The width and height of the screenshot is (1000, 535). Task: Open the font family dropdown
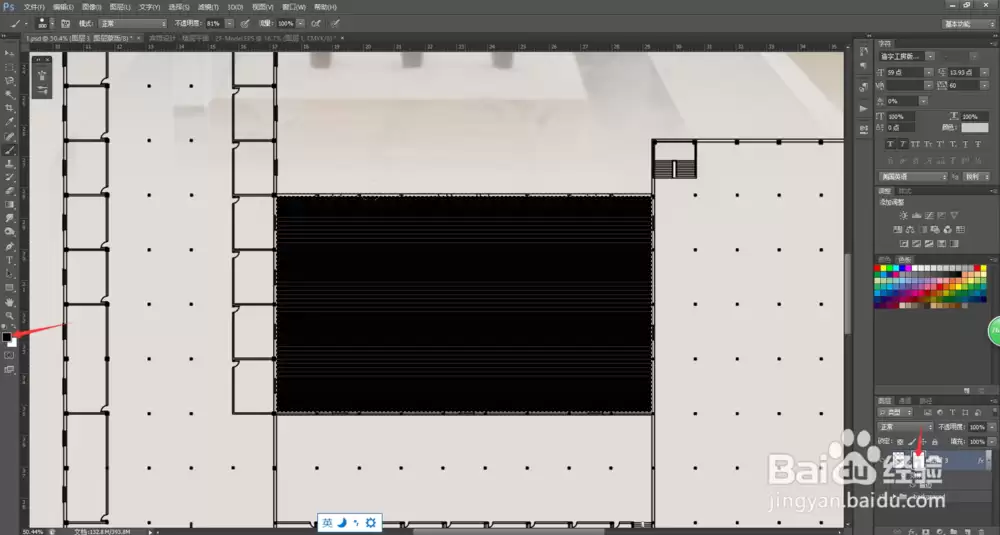tap(907, 57)
